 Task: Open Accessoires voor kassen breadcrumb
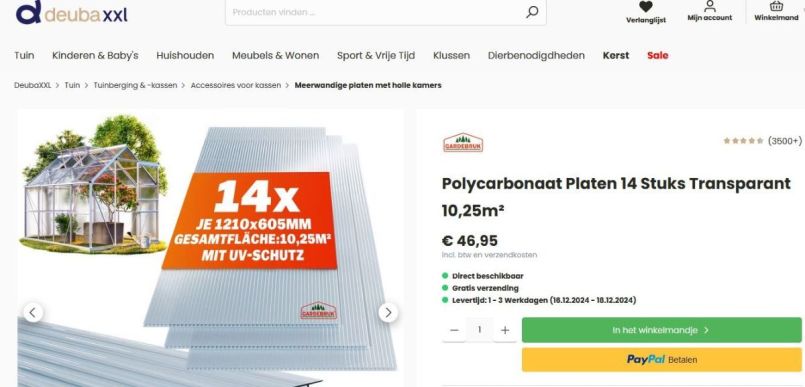coord(236,85)
